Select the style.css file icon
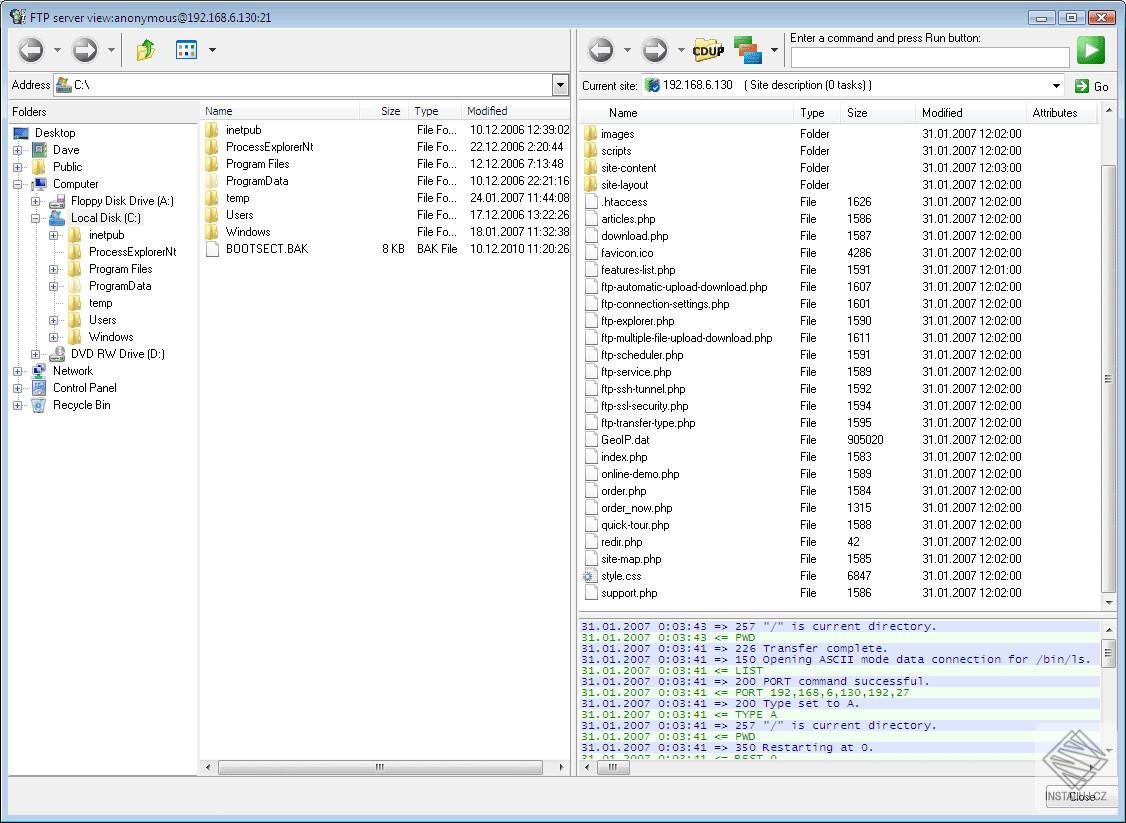1126x823 pixels. tap(590, 576)
